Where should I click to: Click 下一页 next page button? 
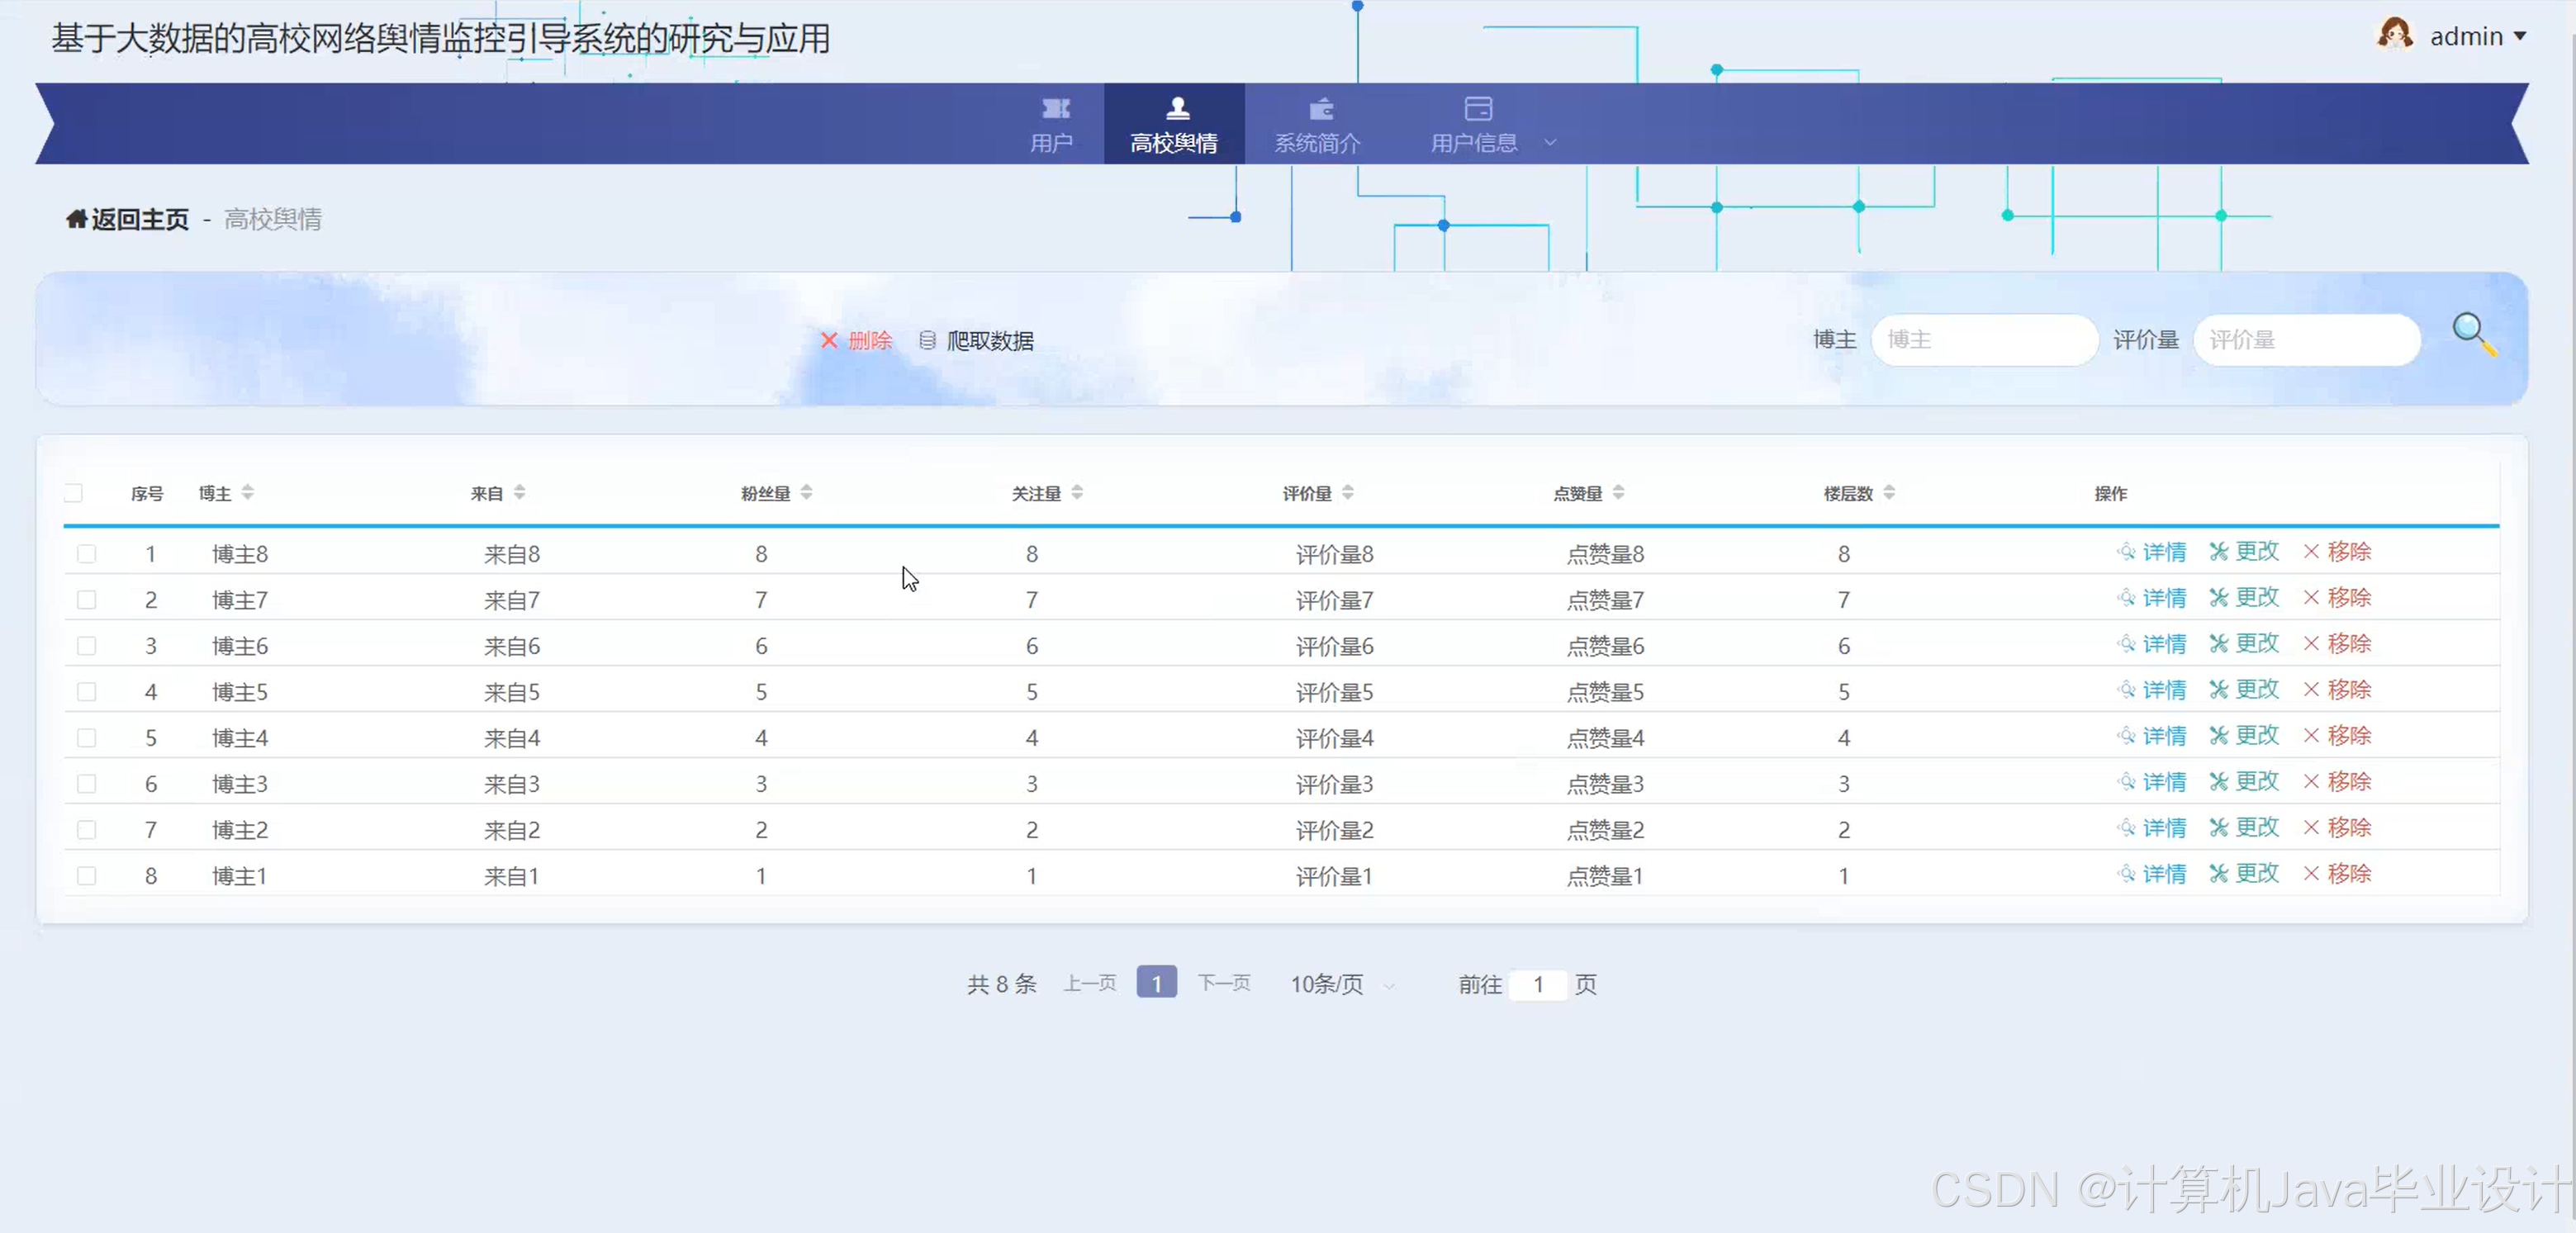[1223, 983]
